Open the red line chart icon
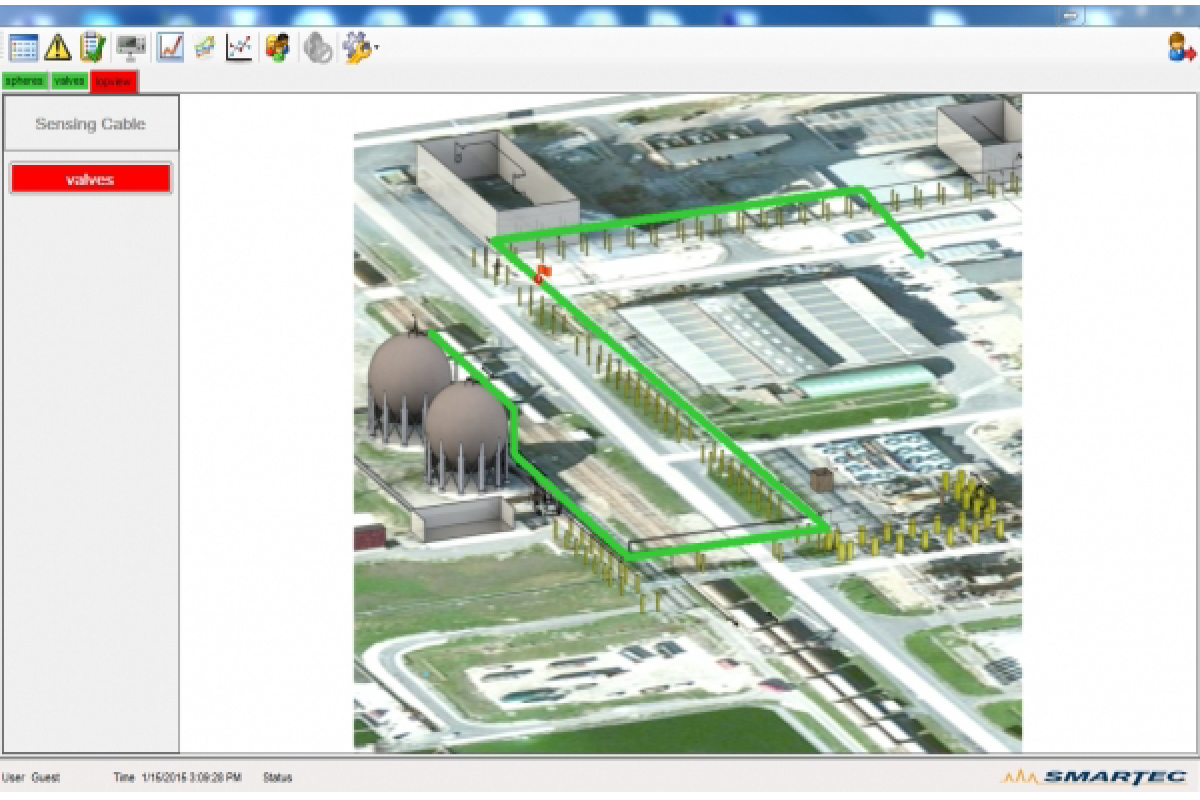1200x800 pixels. [x=170, y=47]
